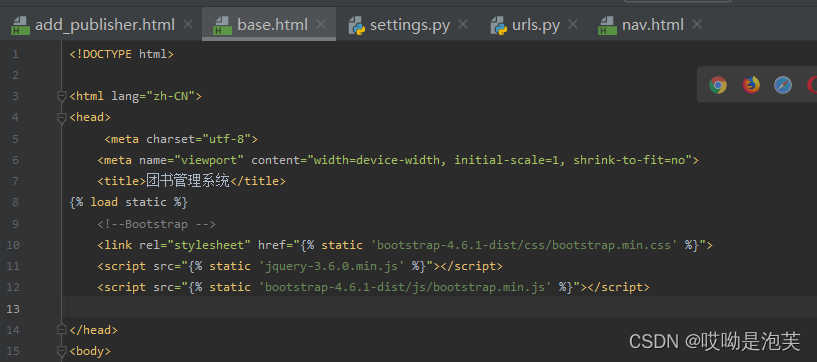817x362 pixels.
Task: Close the settings.py tab
Action: 463,24
